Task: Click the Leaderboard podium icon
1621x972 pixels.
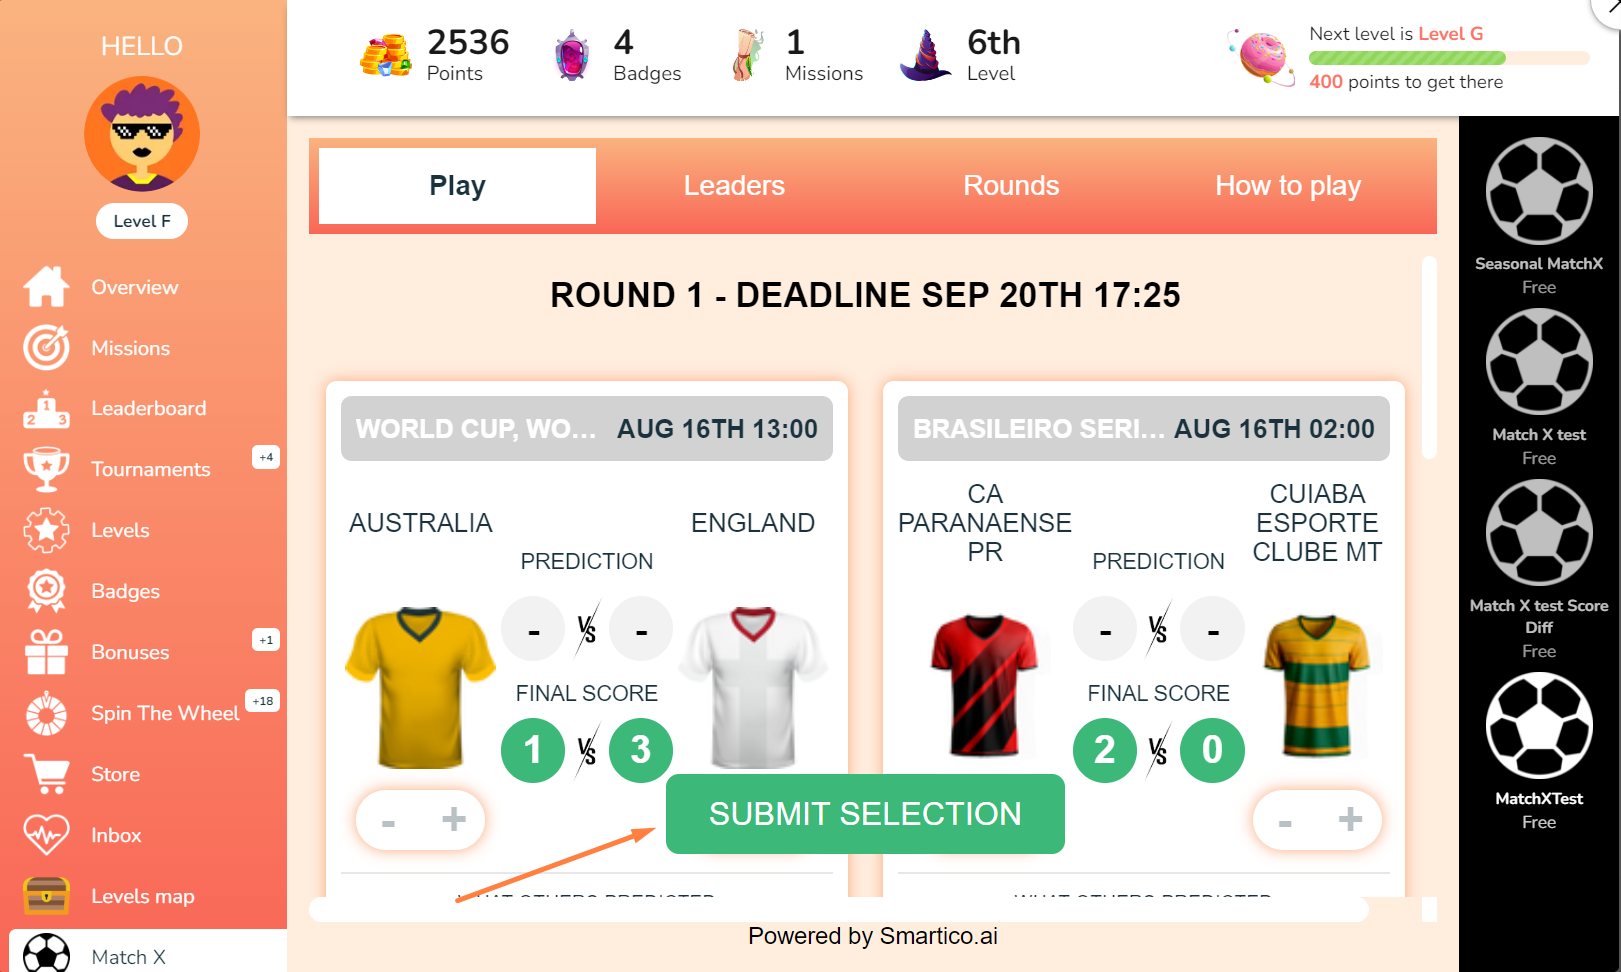Action: pyautogui.click(x=46, y=409)
